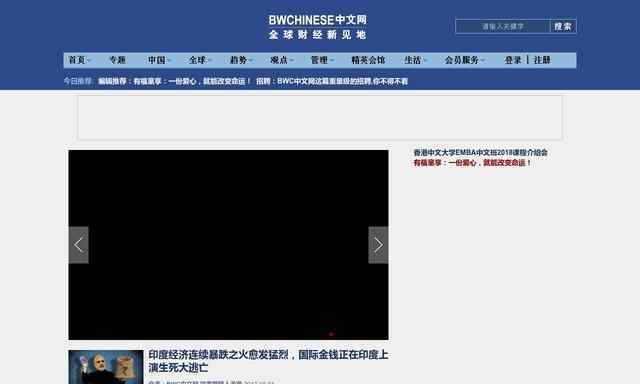The height and width of the screenshot is (384, 640).
Task: Click the search keyword input field
Action: [503, 27]
